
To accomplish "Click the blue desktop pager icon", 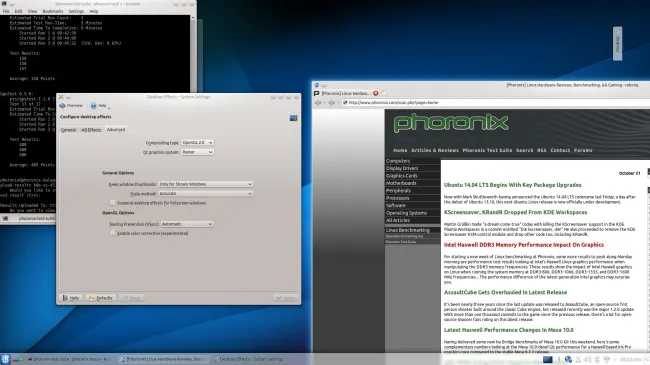I will coord(548,359).
